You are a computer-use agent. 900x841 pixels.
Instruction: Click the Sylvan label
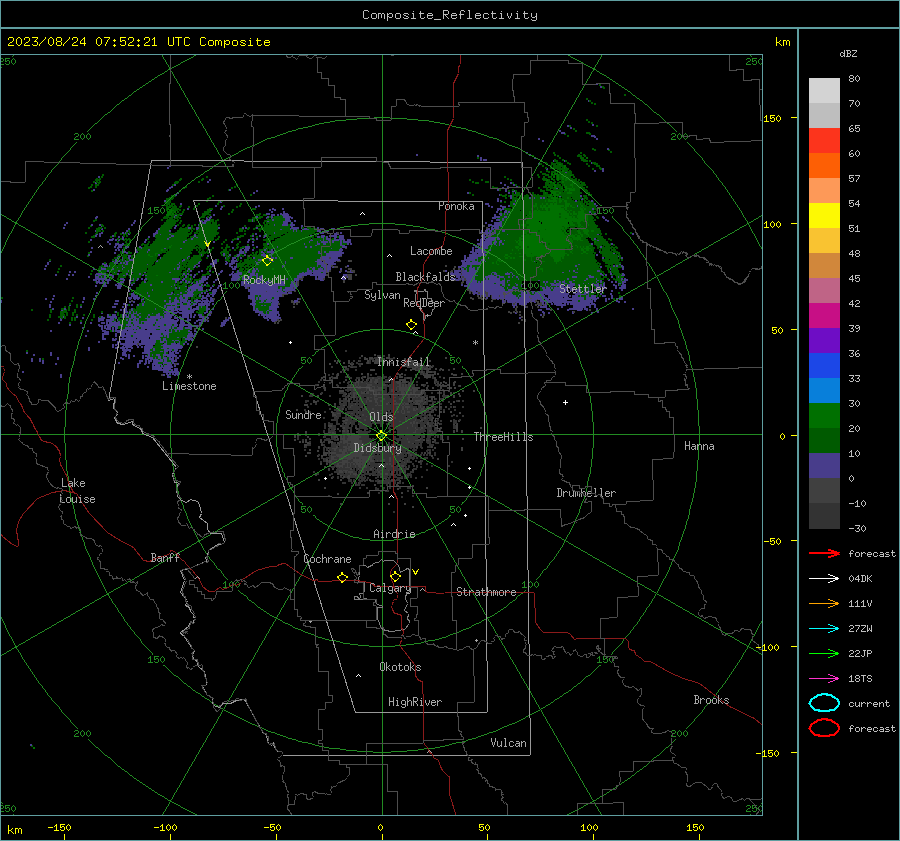point(382,295)
